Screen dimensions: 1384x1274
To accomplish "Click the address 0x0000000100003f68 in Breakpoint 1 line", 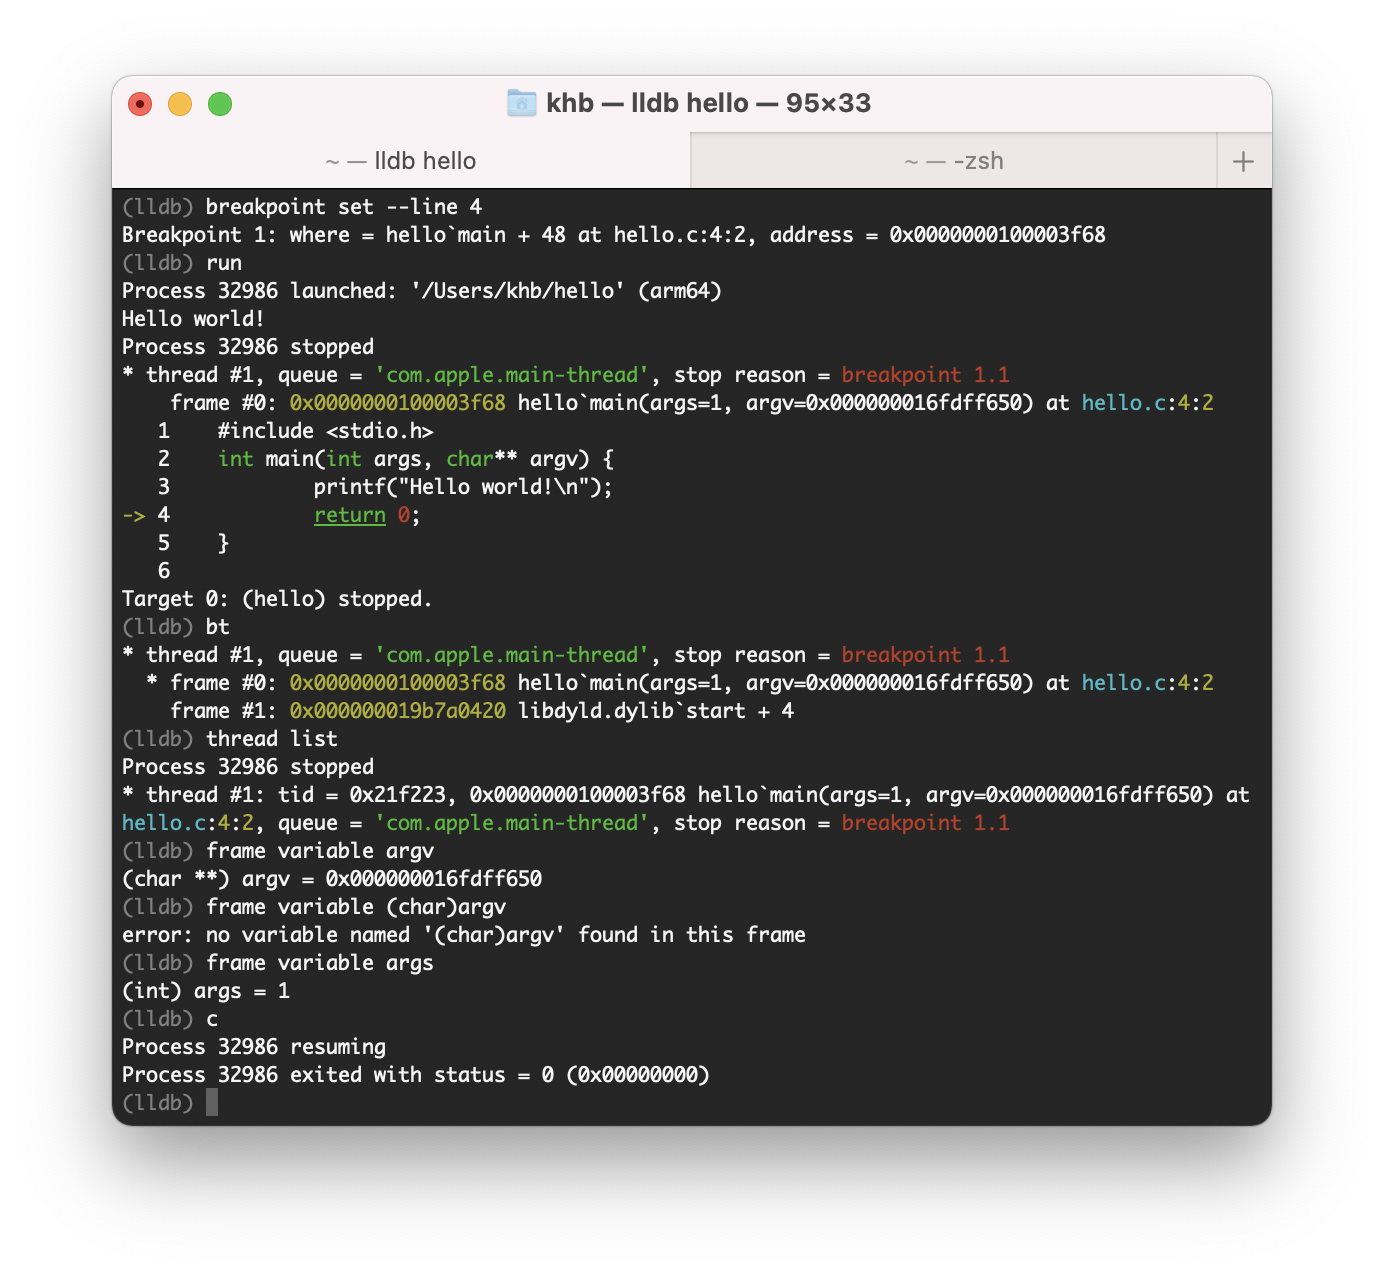I will tap(997, 235).
